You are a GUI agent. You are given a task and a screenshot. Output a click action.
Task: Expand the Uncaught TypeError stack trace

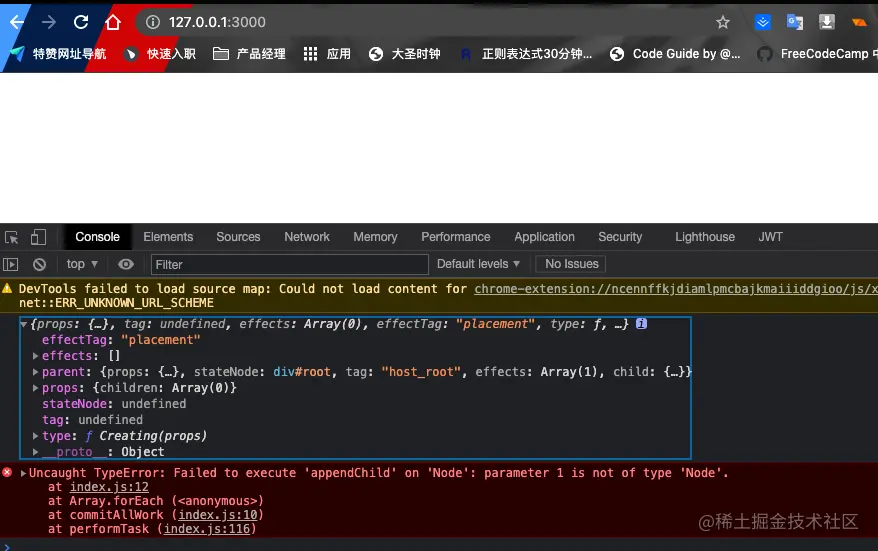pos(24,473)
